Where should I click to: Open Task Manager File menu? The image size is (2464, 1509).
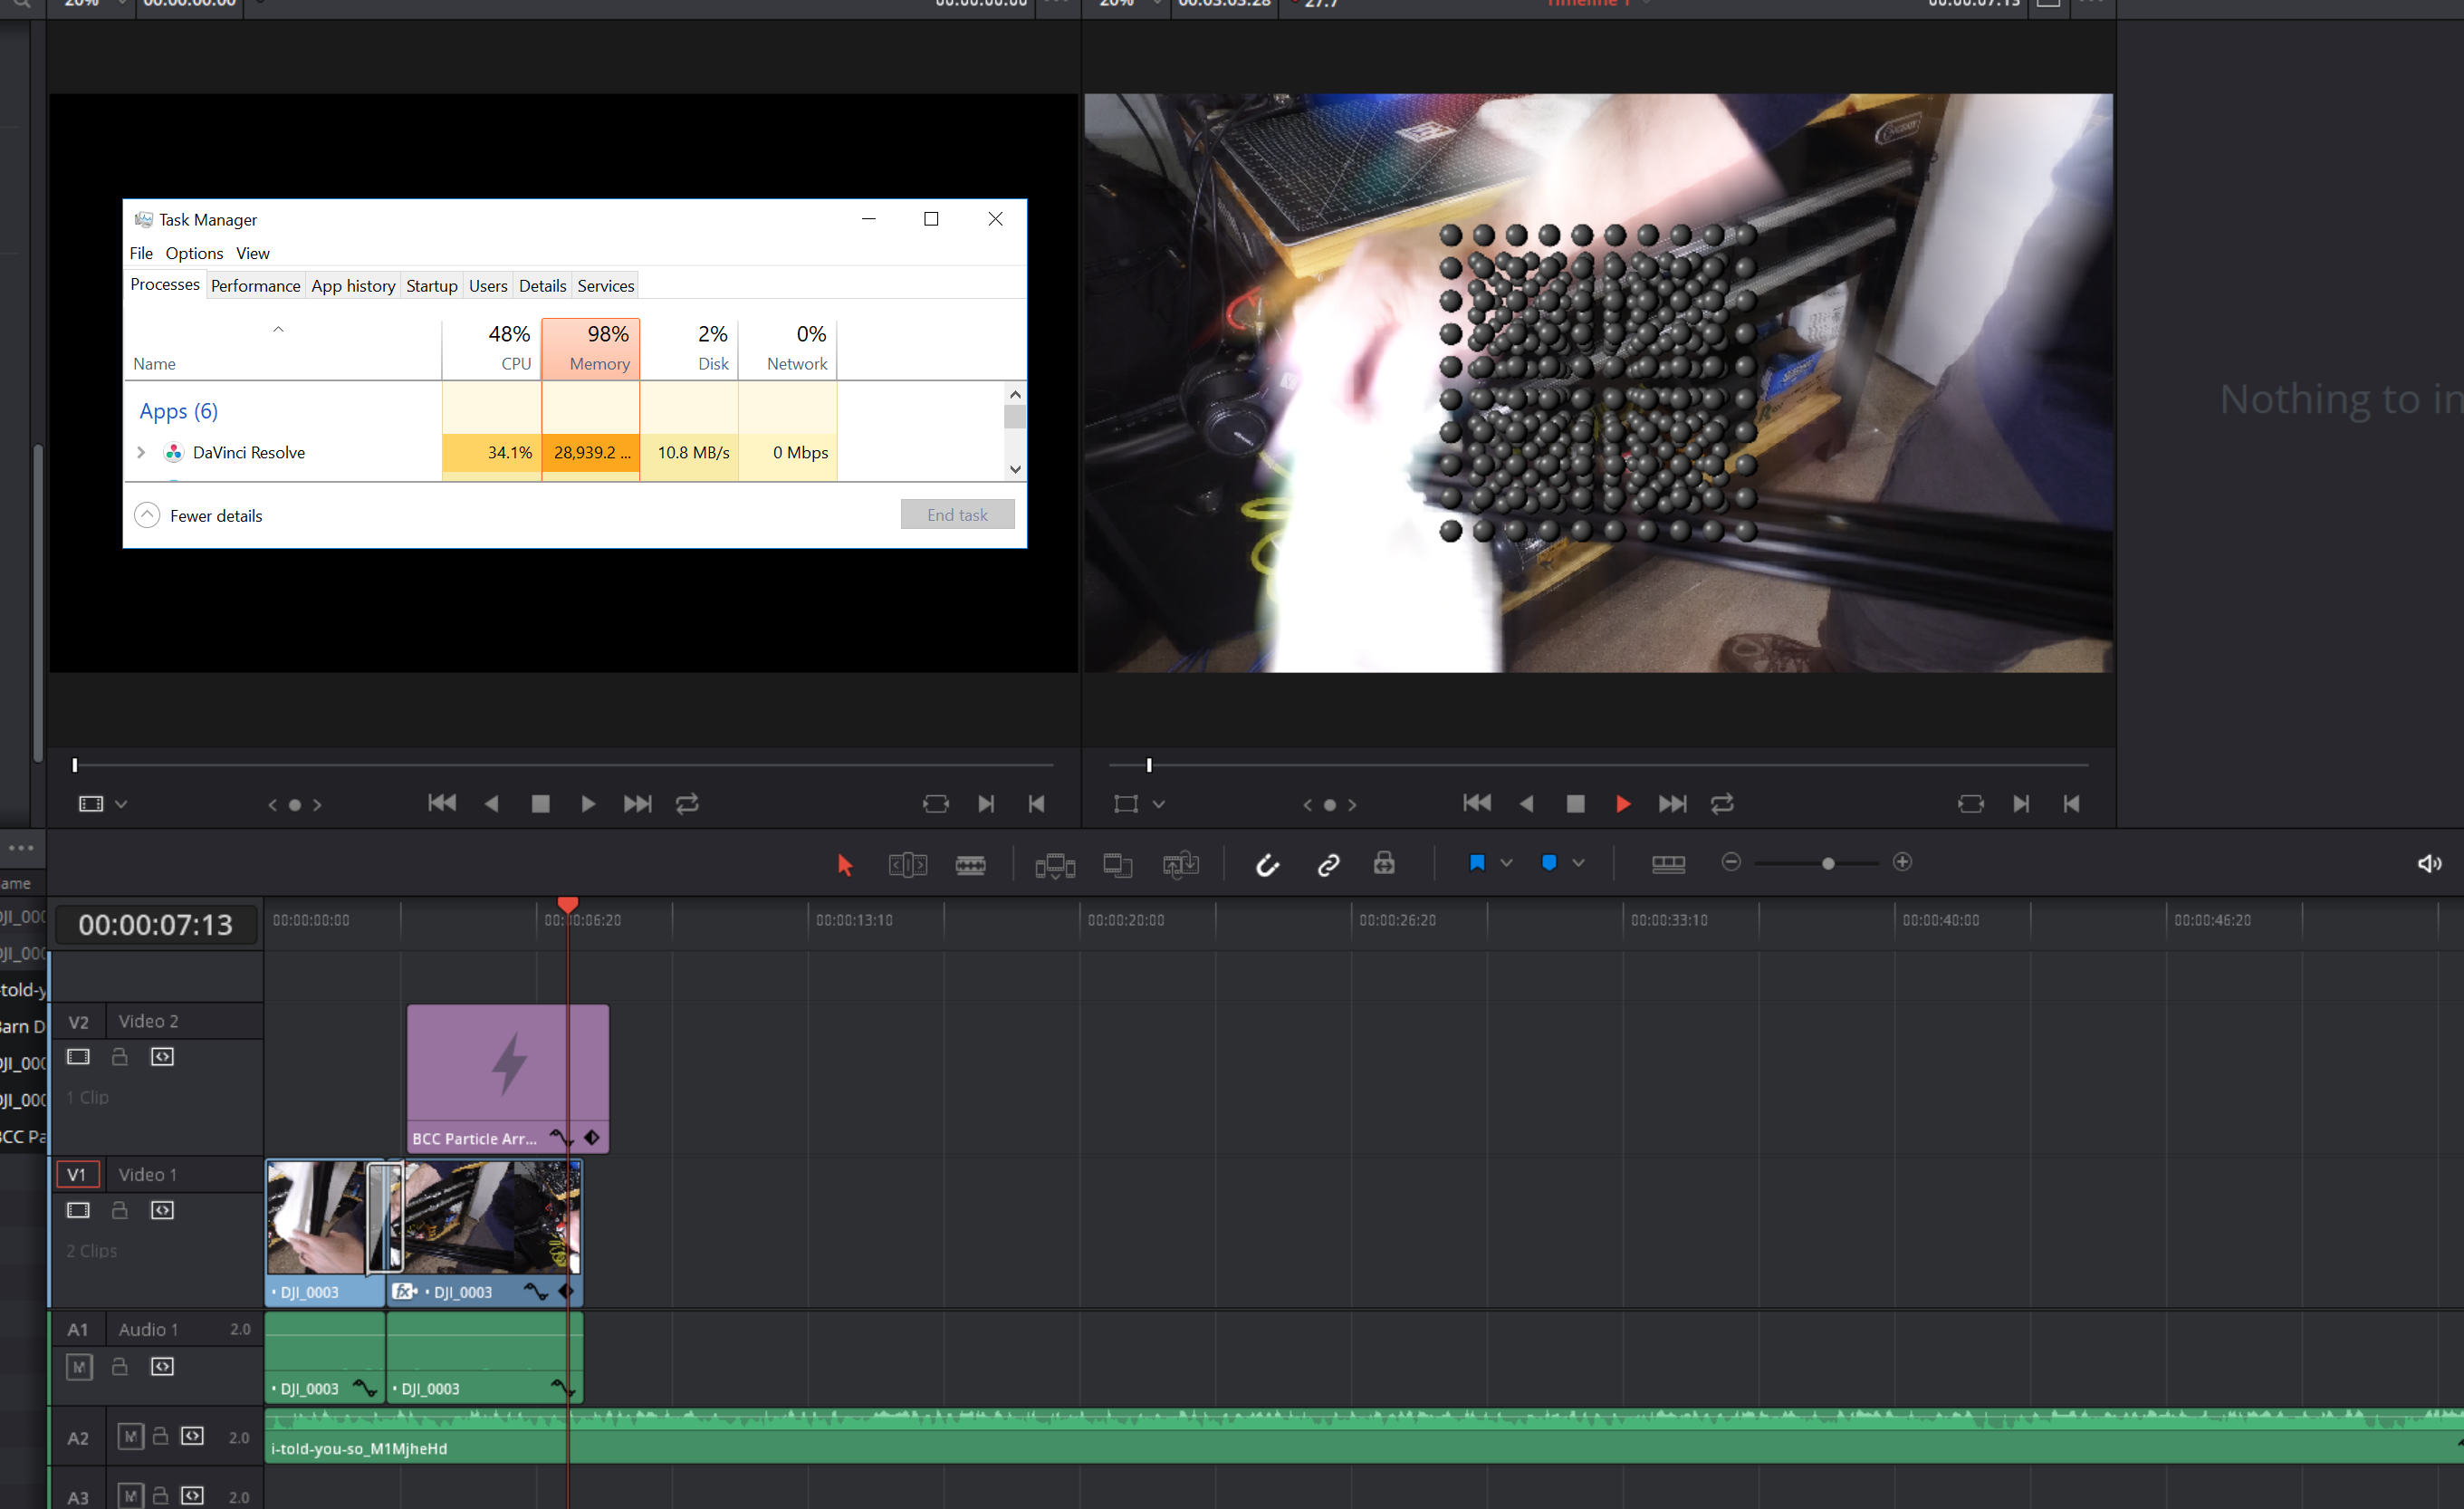[x=141, y=253]
